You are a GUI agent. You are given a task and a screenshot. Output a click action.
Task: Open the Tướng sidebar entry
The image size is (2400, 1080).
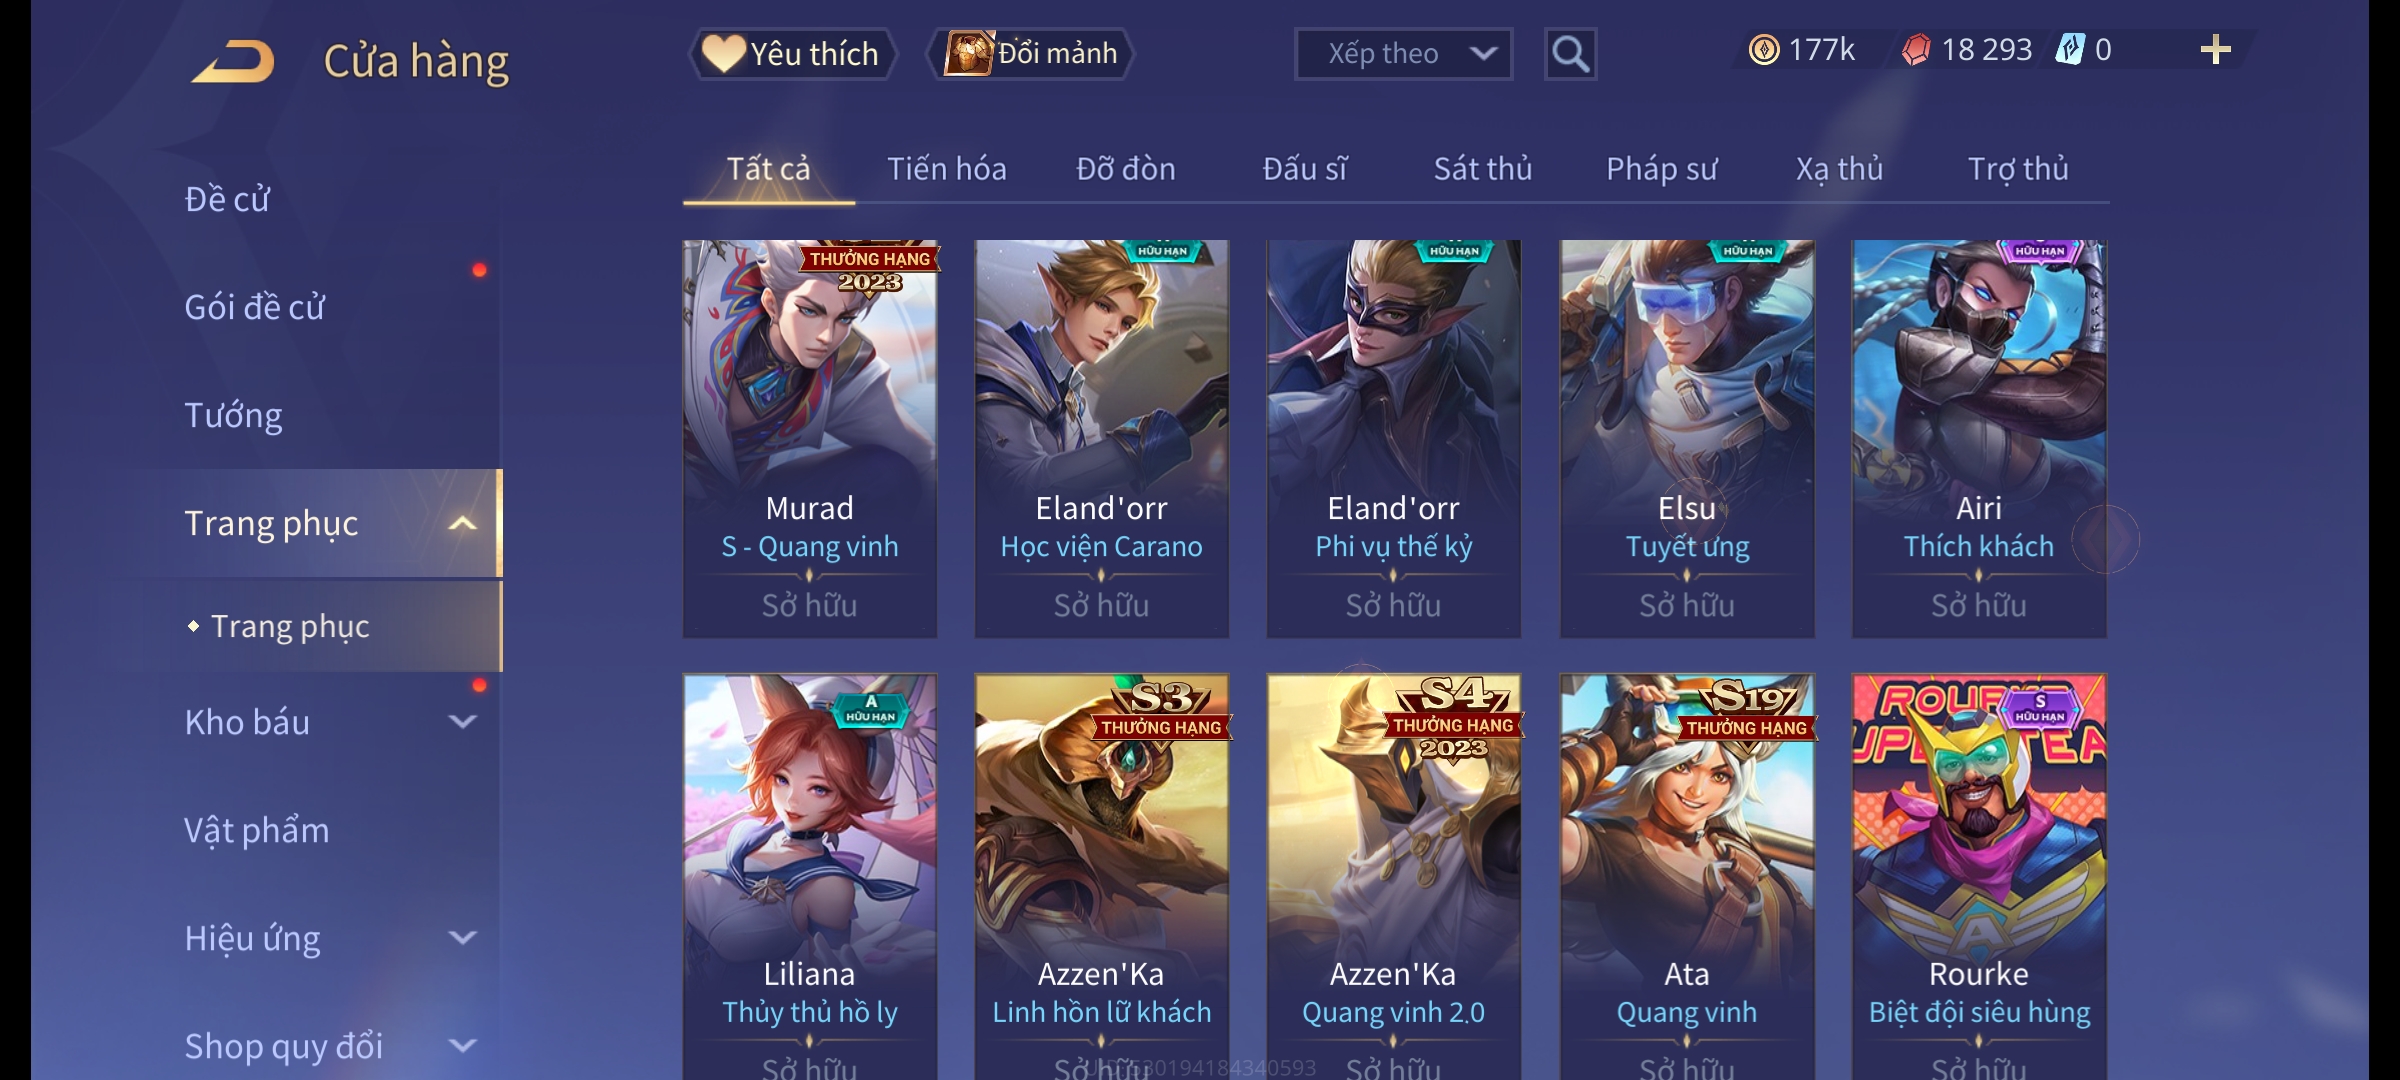click(234, 415)
